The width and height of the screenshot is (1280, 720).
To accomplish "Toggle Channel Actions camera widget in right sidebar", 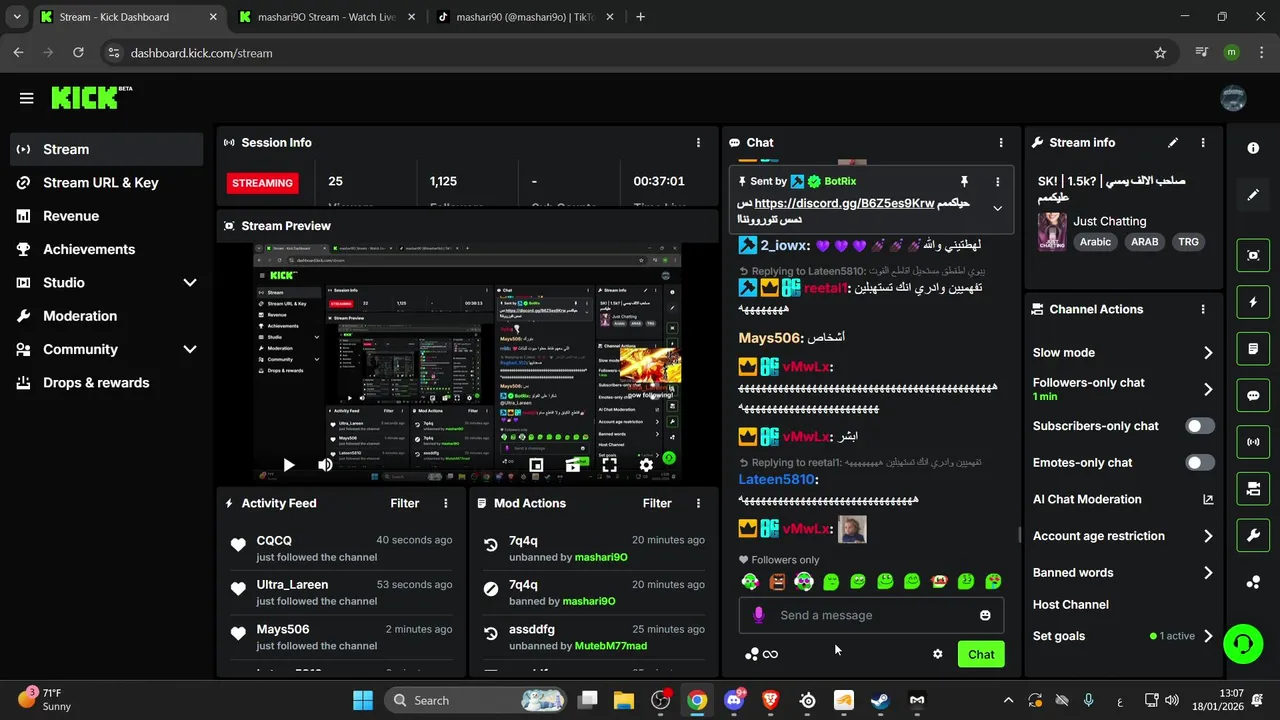I will (1253, 488).
